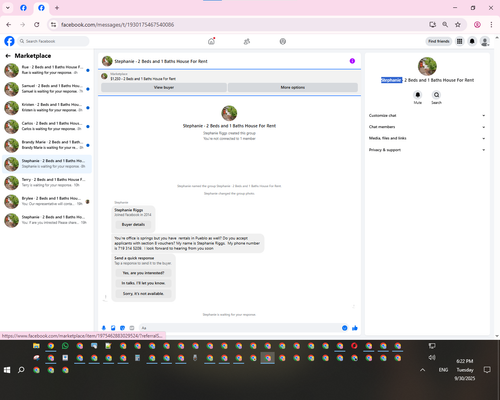Open Chrome zoom magnifier in address bar
This screenshot has width=500, height=400.
pyautogui.click(x=445, y=25)
